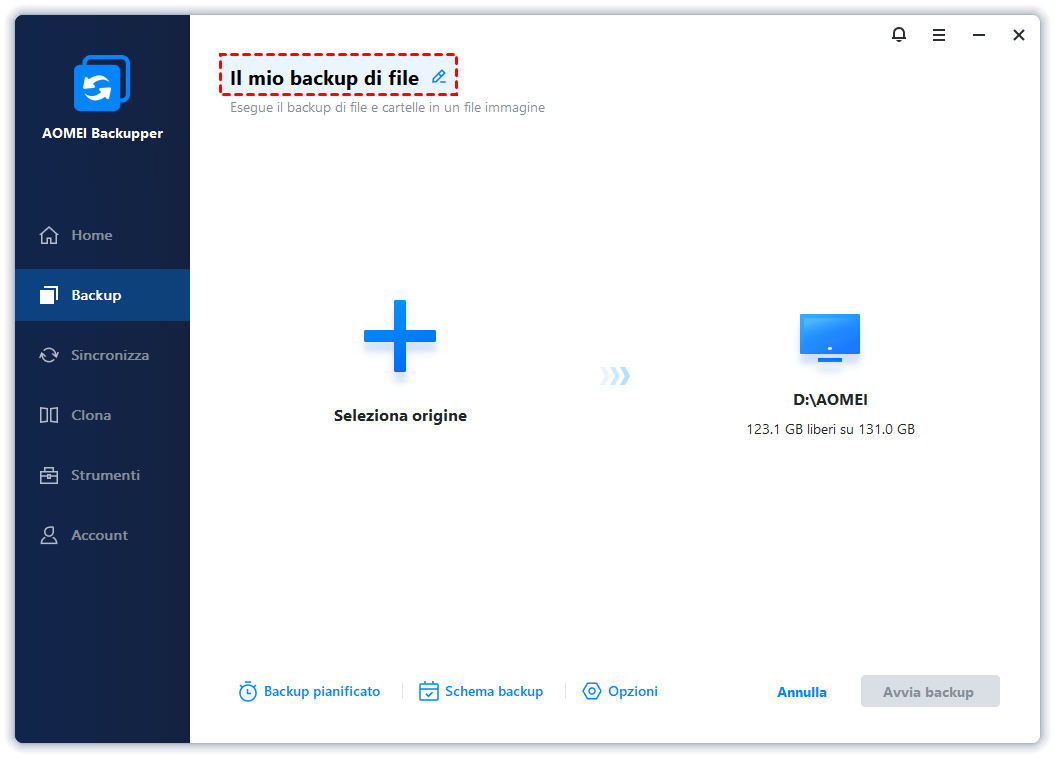Click the clock icon for Backup pianificato
The height and width of the screenshot is (758, 1055).
(248, 691)
